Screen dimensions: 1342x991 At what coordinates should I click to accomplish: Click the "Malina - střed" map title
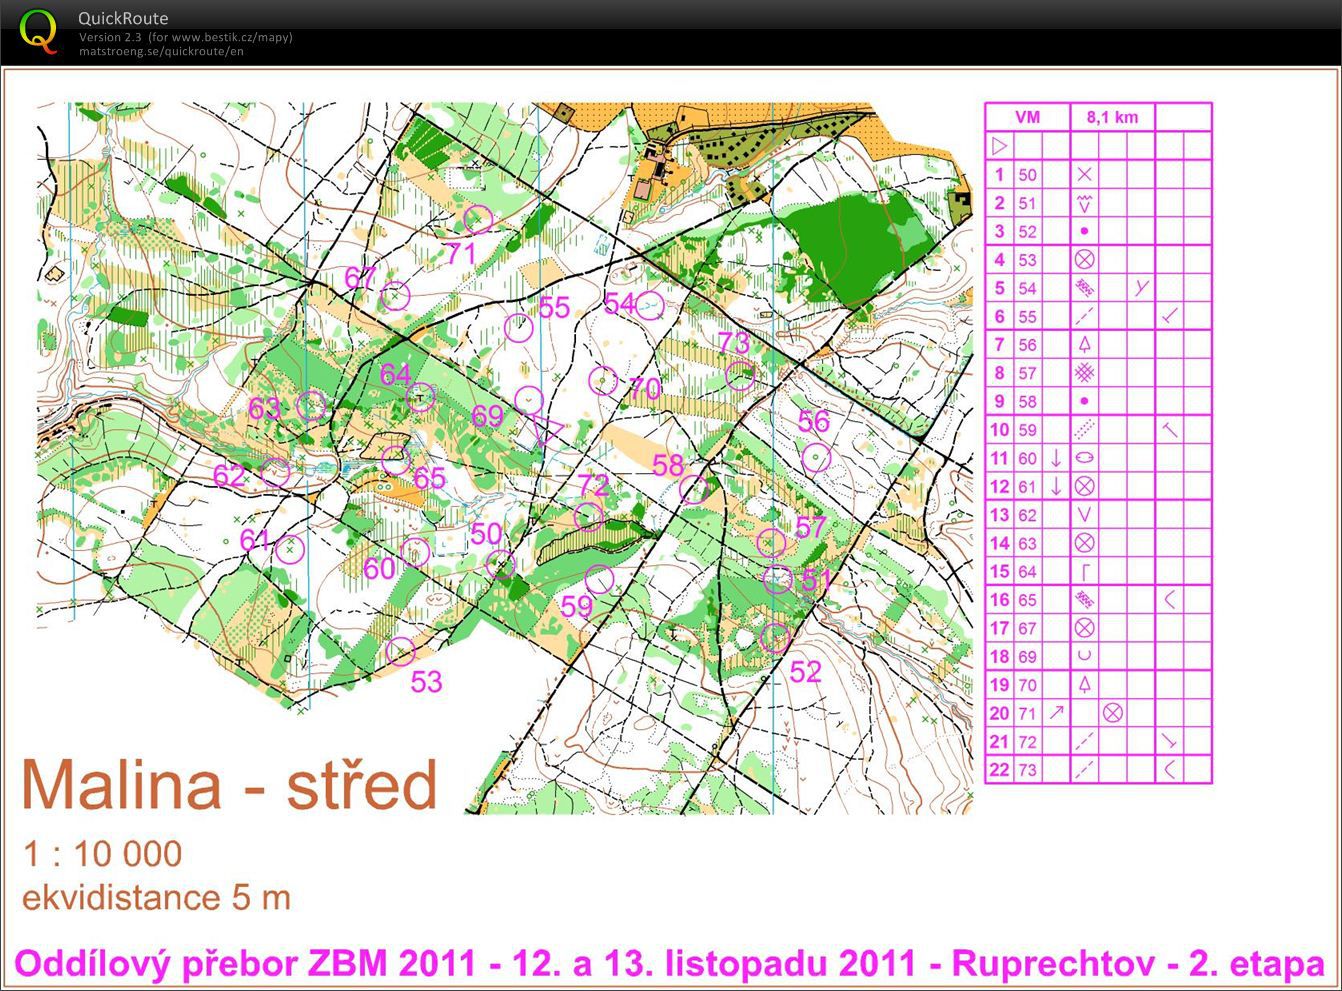point(230,785)
